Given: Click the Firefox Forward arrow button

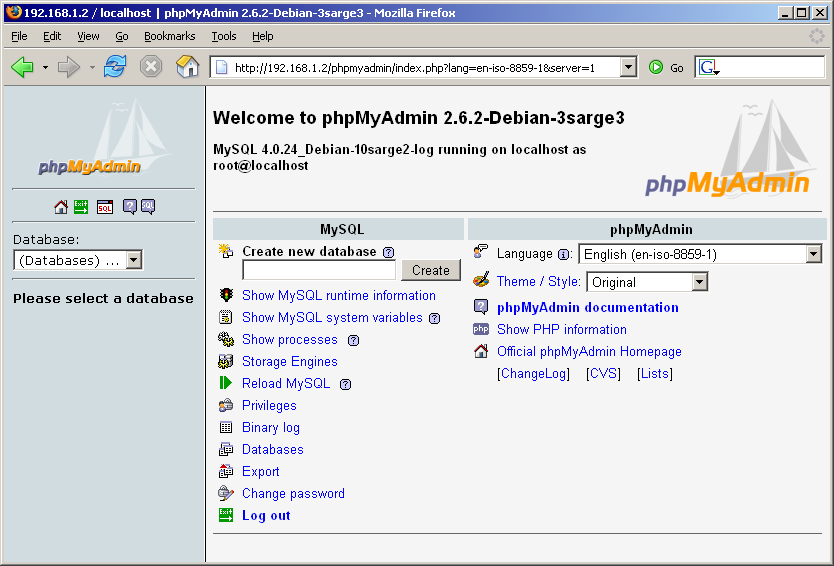Looking at the screenshot, I should pos(69,68).
